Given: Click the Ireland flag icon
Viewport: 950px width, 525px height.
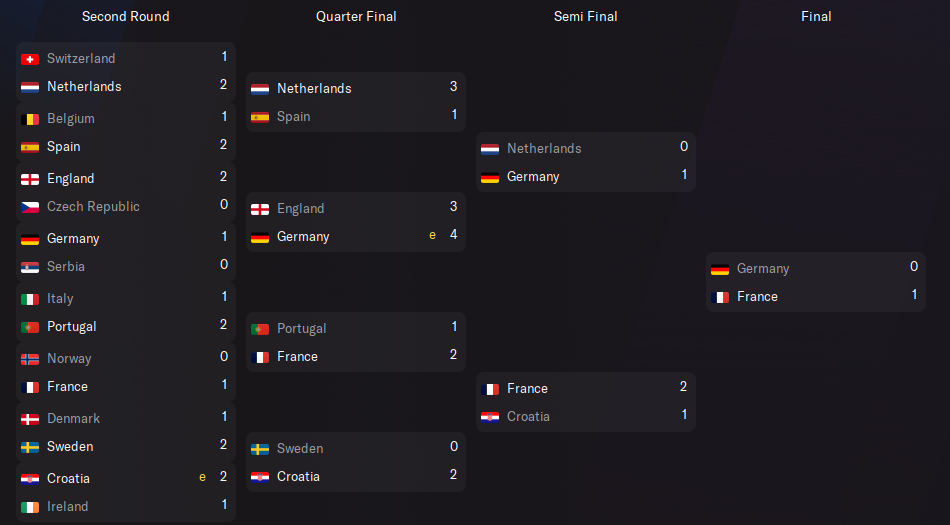Looking at the screenshot, I should click(30, 507).
